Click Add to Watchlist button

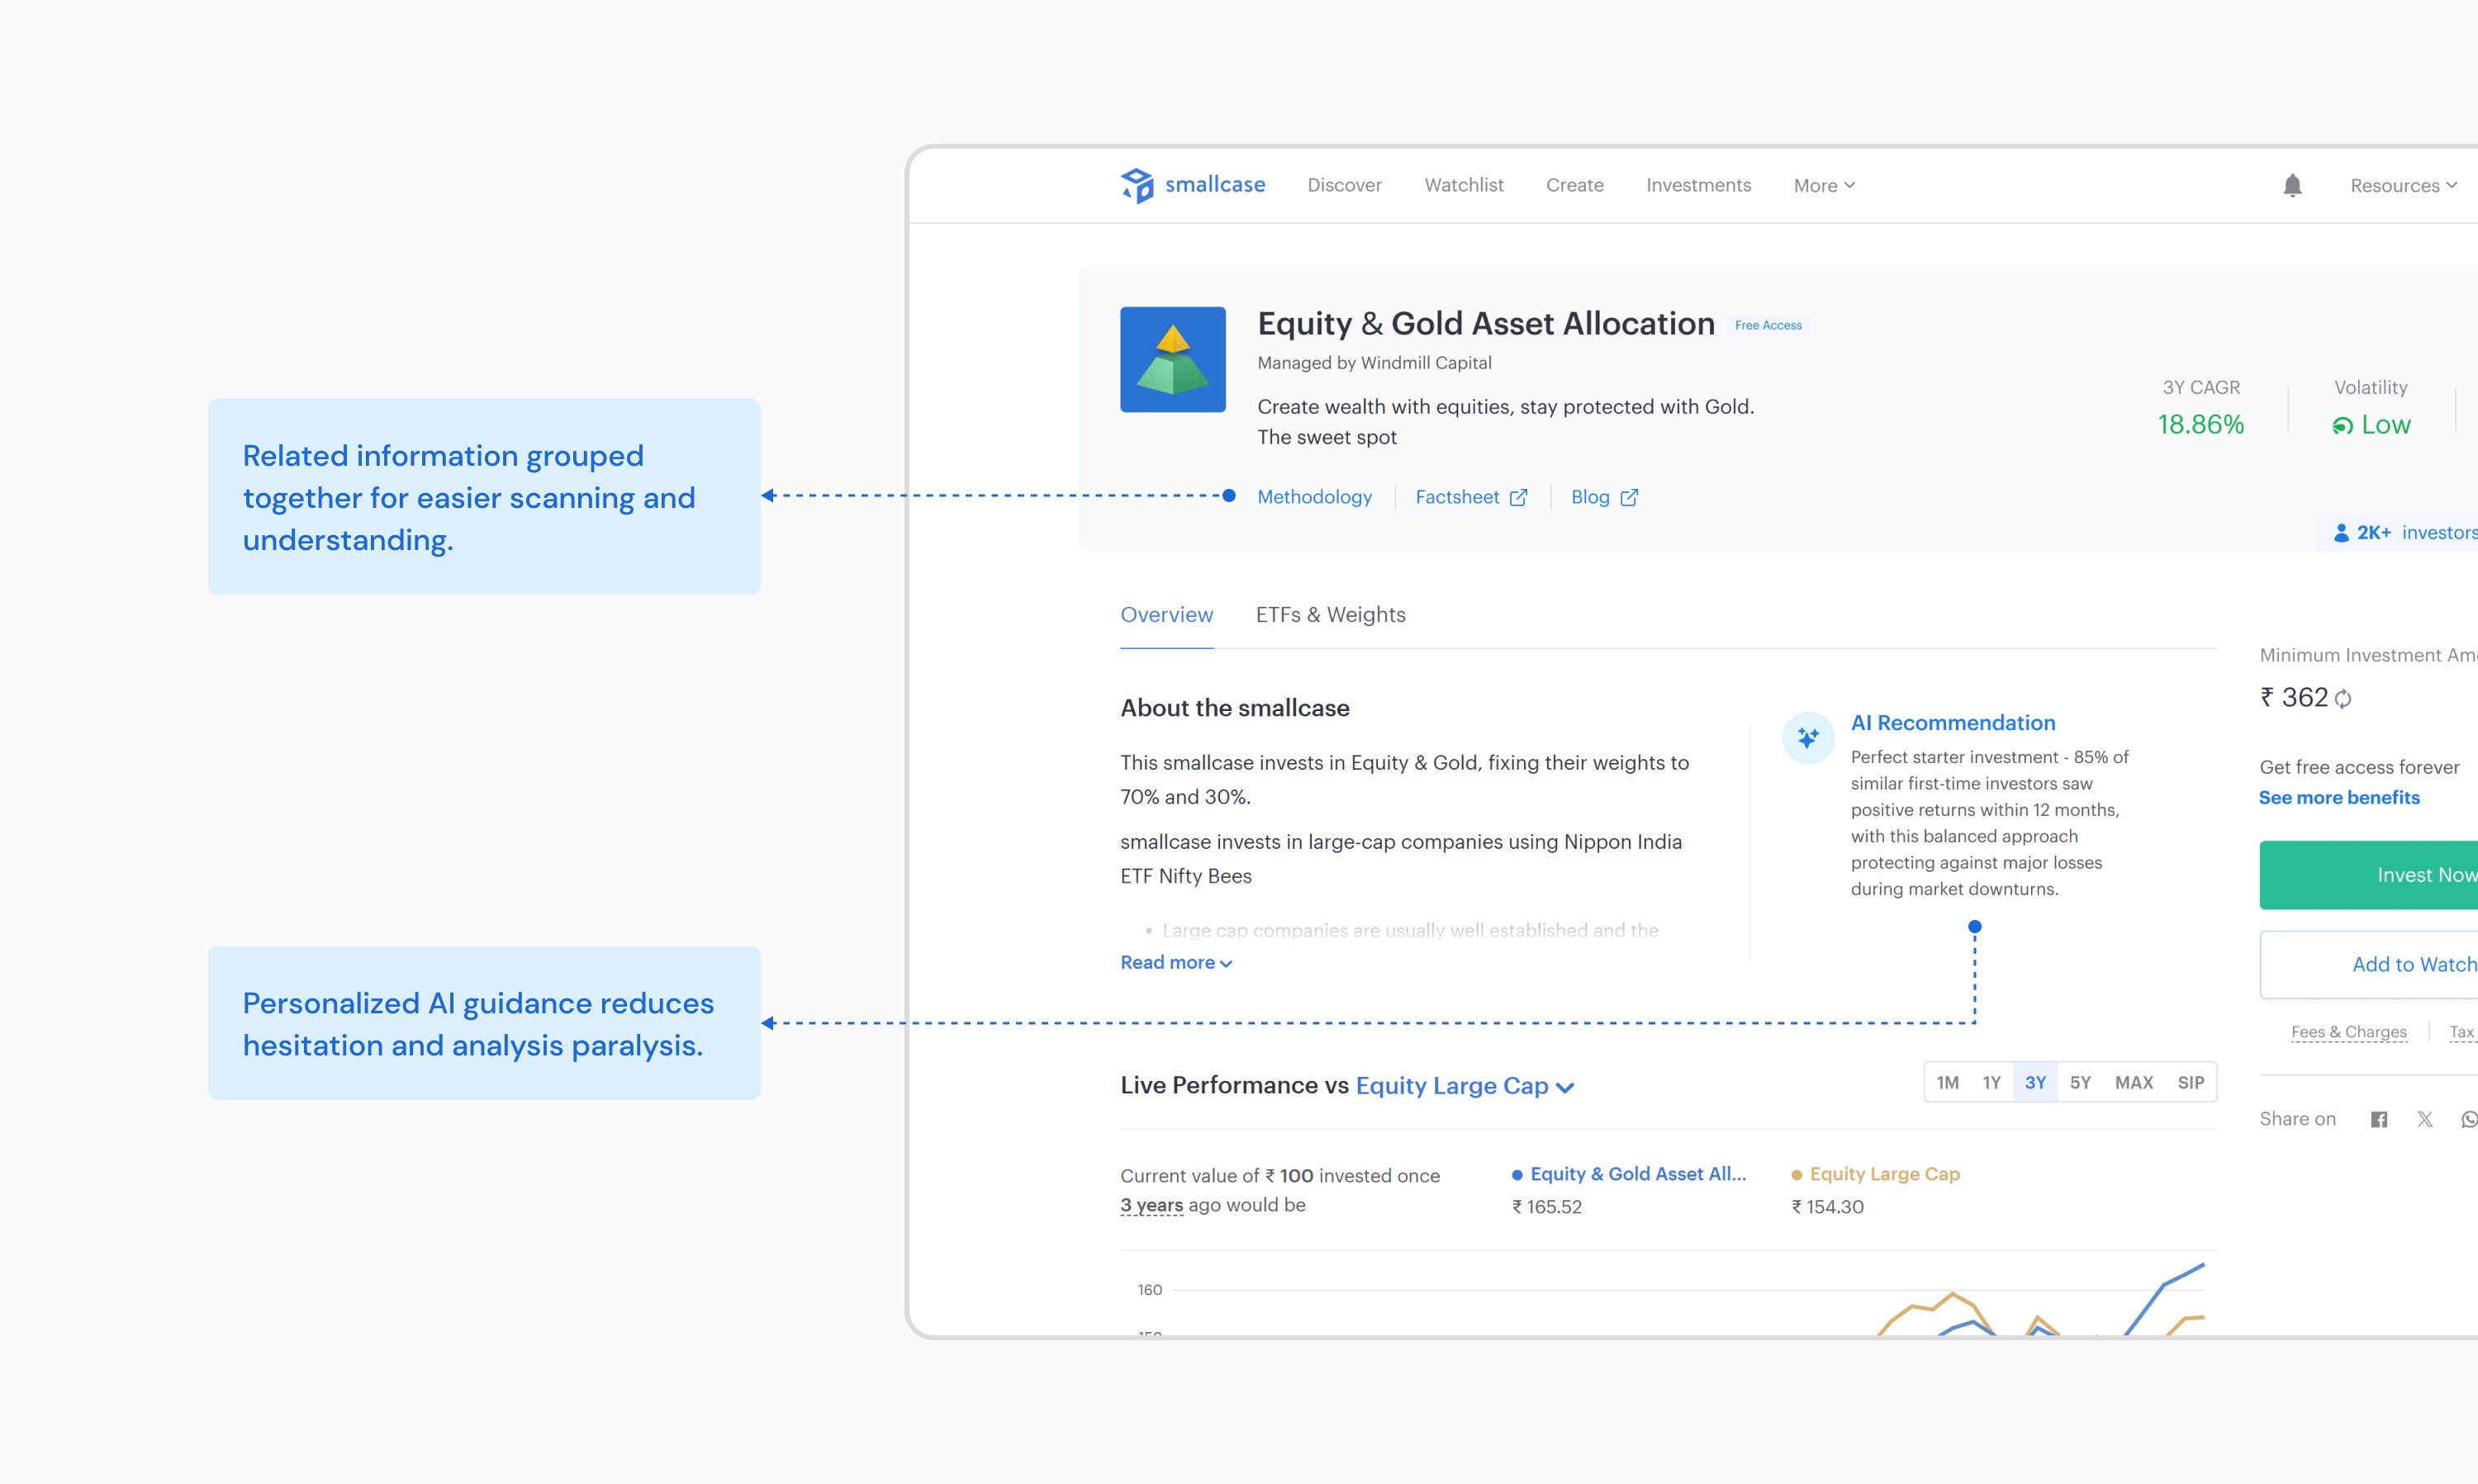point(2369,965)
